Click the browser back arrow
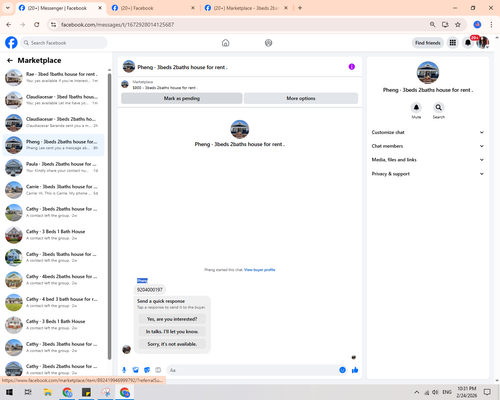The width and height of the screenshot is (500, 400). [x=9, y=24]
